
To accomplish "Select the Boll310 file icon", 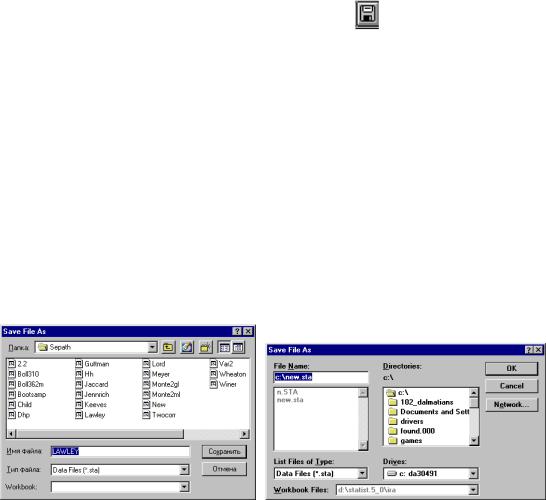I will tap(12, 374).
